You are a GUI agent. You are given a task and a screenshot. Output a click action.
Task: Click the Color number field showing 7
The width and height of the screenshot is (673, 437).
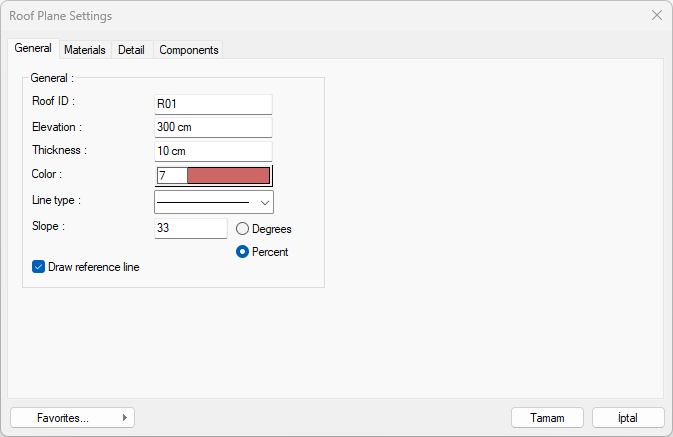click(170, 176)
